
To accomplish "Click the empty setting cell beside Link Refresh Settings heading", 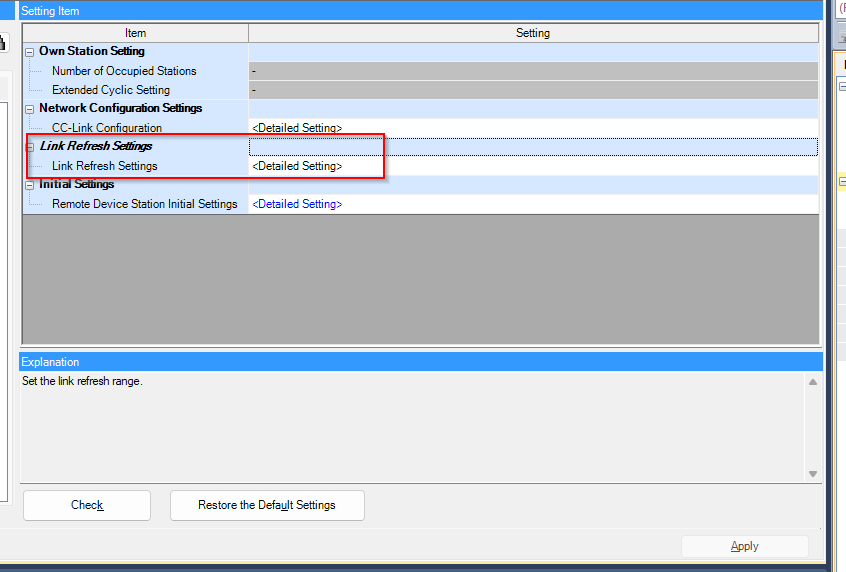I will pyautogui.click(x=533, y=147).
